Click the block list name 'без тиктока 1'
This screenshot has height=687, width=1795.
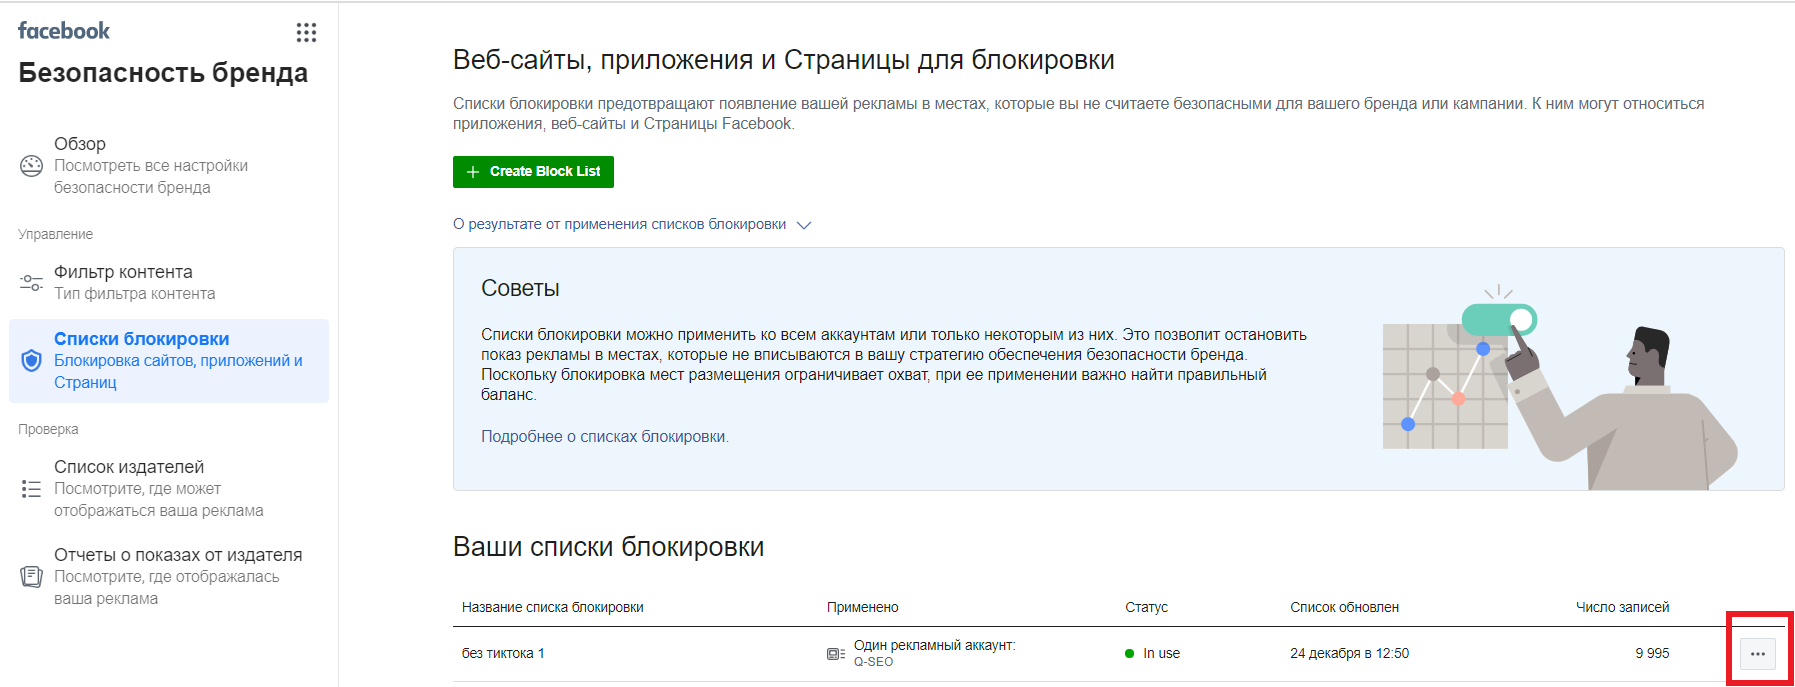click(x=503, y=654)
